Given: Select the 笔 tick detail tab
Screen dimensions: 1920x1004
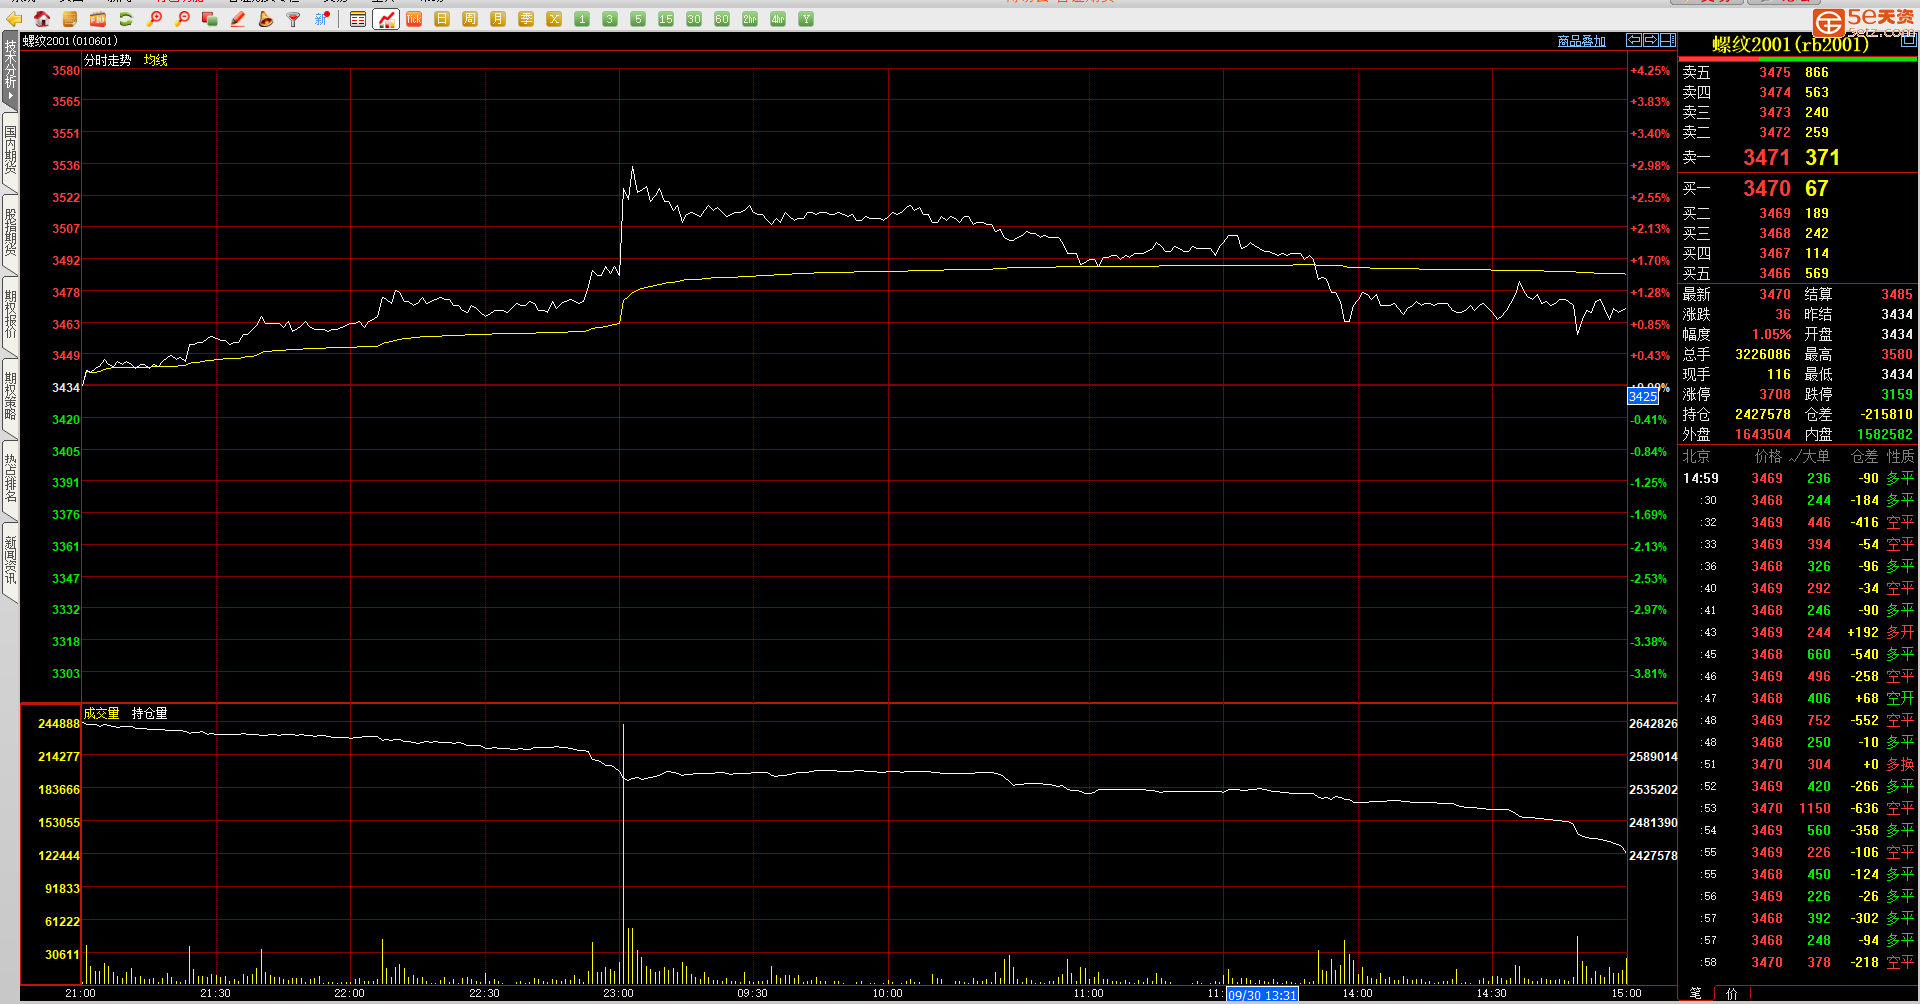Looking at the screenshot, I should coord(1696,993).
